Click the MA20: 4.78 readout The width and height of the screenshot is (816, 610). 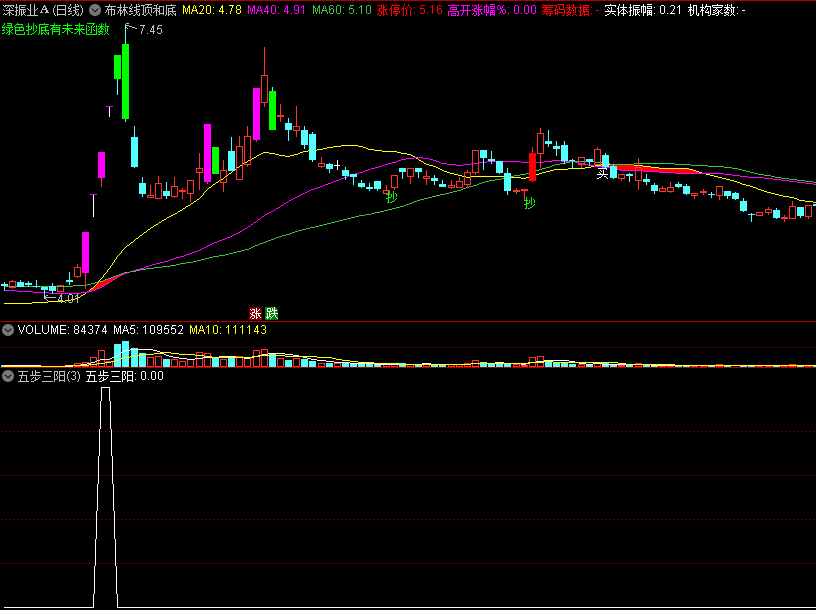point(212,10)
